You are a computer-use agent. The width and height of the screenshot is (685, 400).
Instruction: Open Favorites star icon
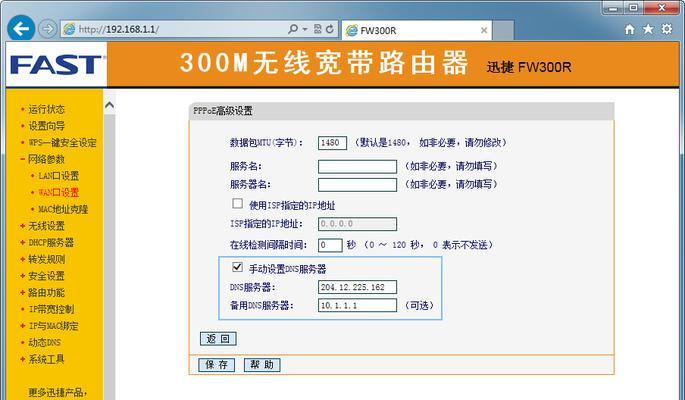point(648,29)
